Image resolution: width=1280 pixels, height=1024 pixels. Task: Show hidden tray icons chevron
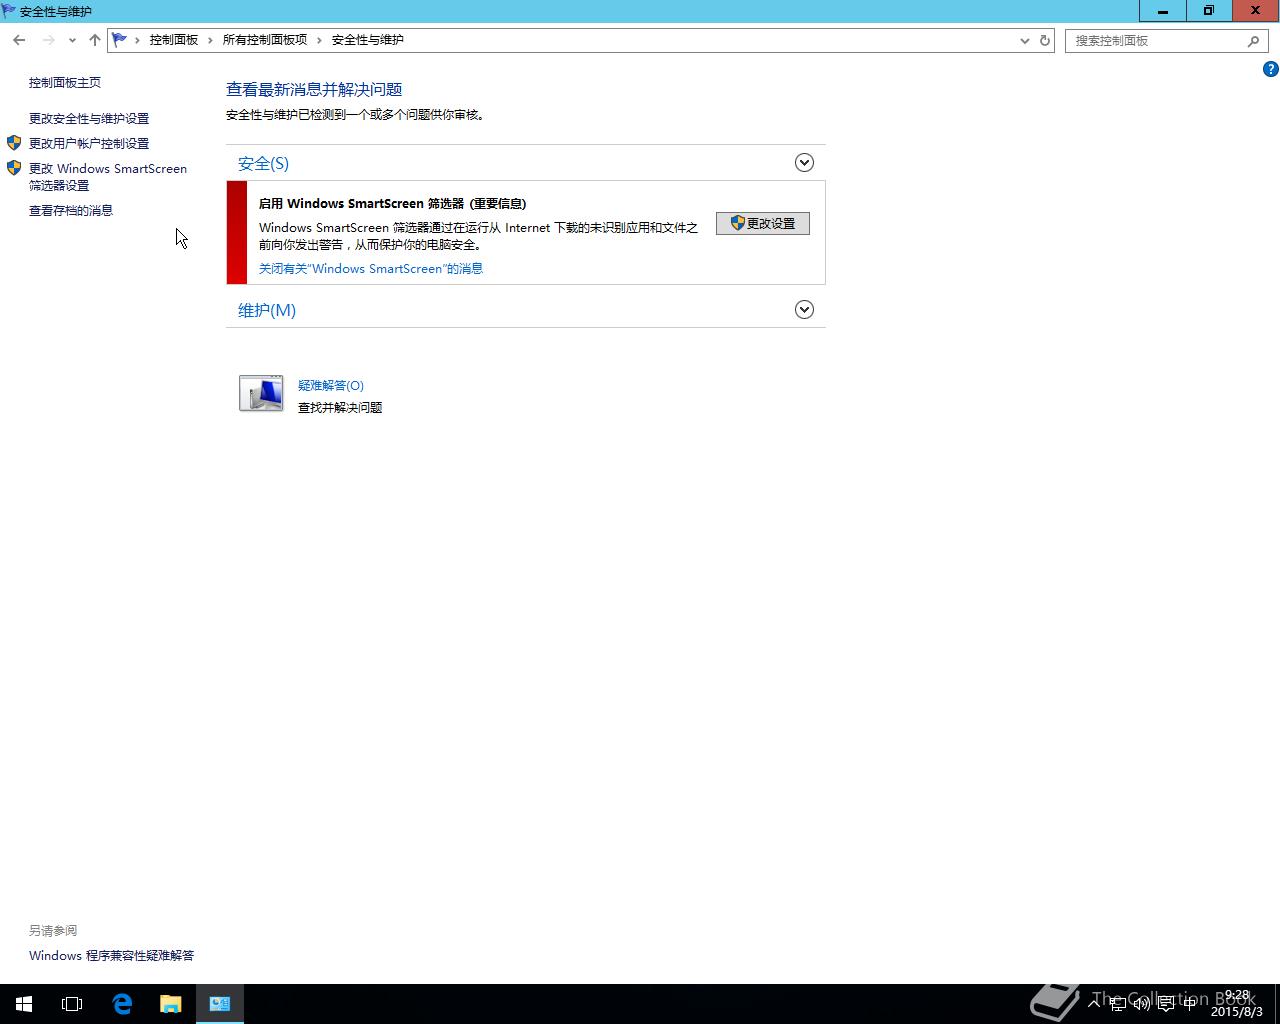point(1094,1003)
